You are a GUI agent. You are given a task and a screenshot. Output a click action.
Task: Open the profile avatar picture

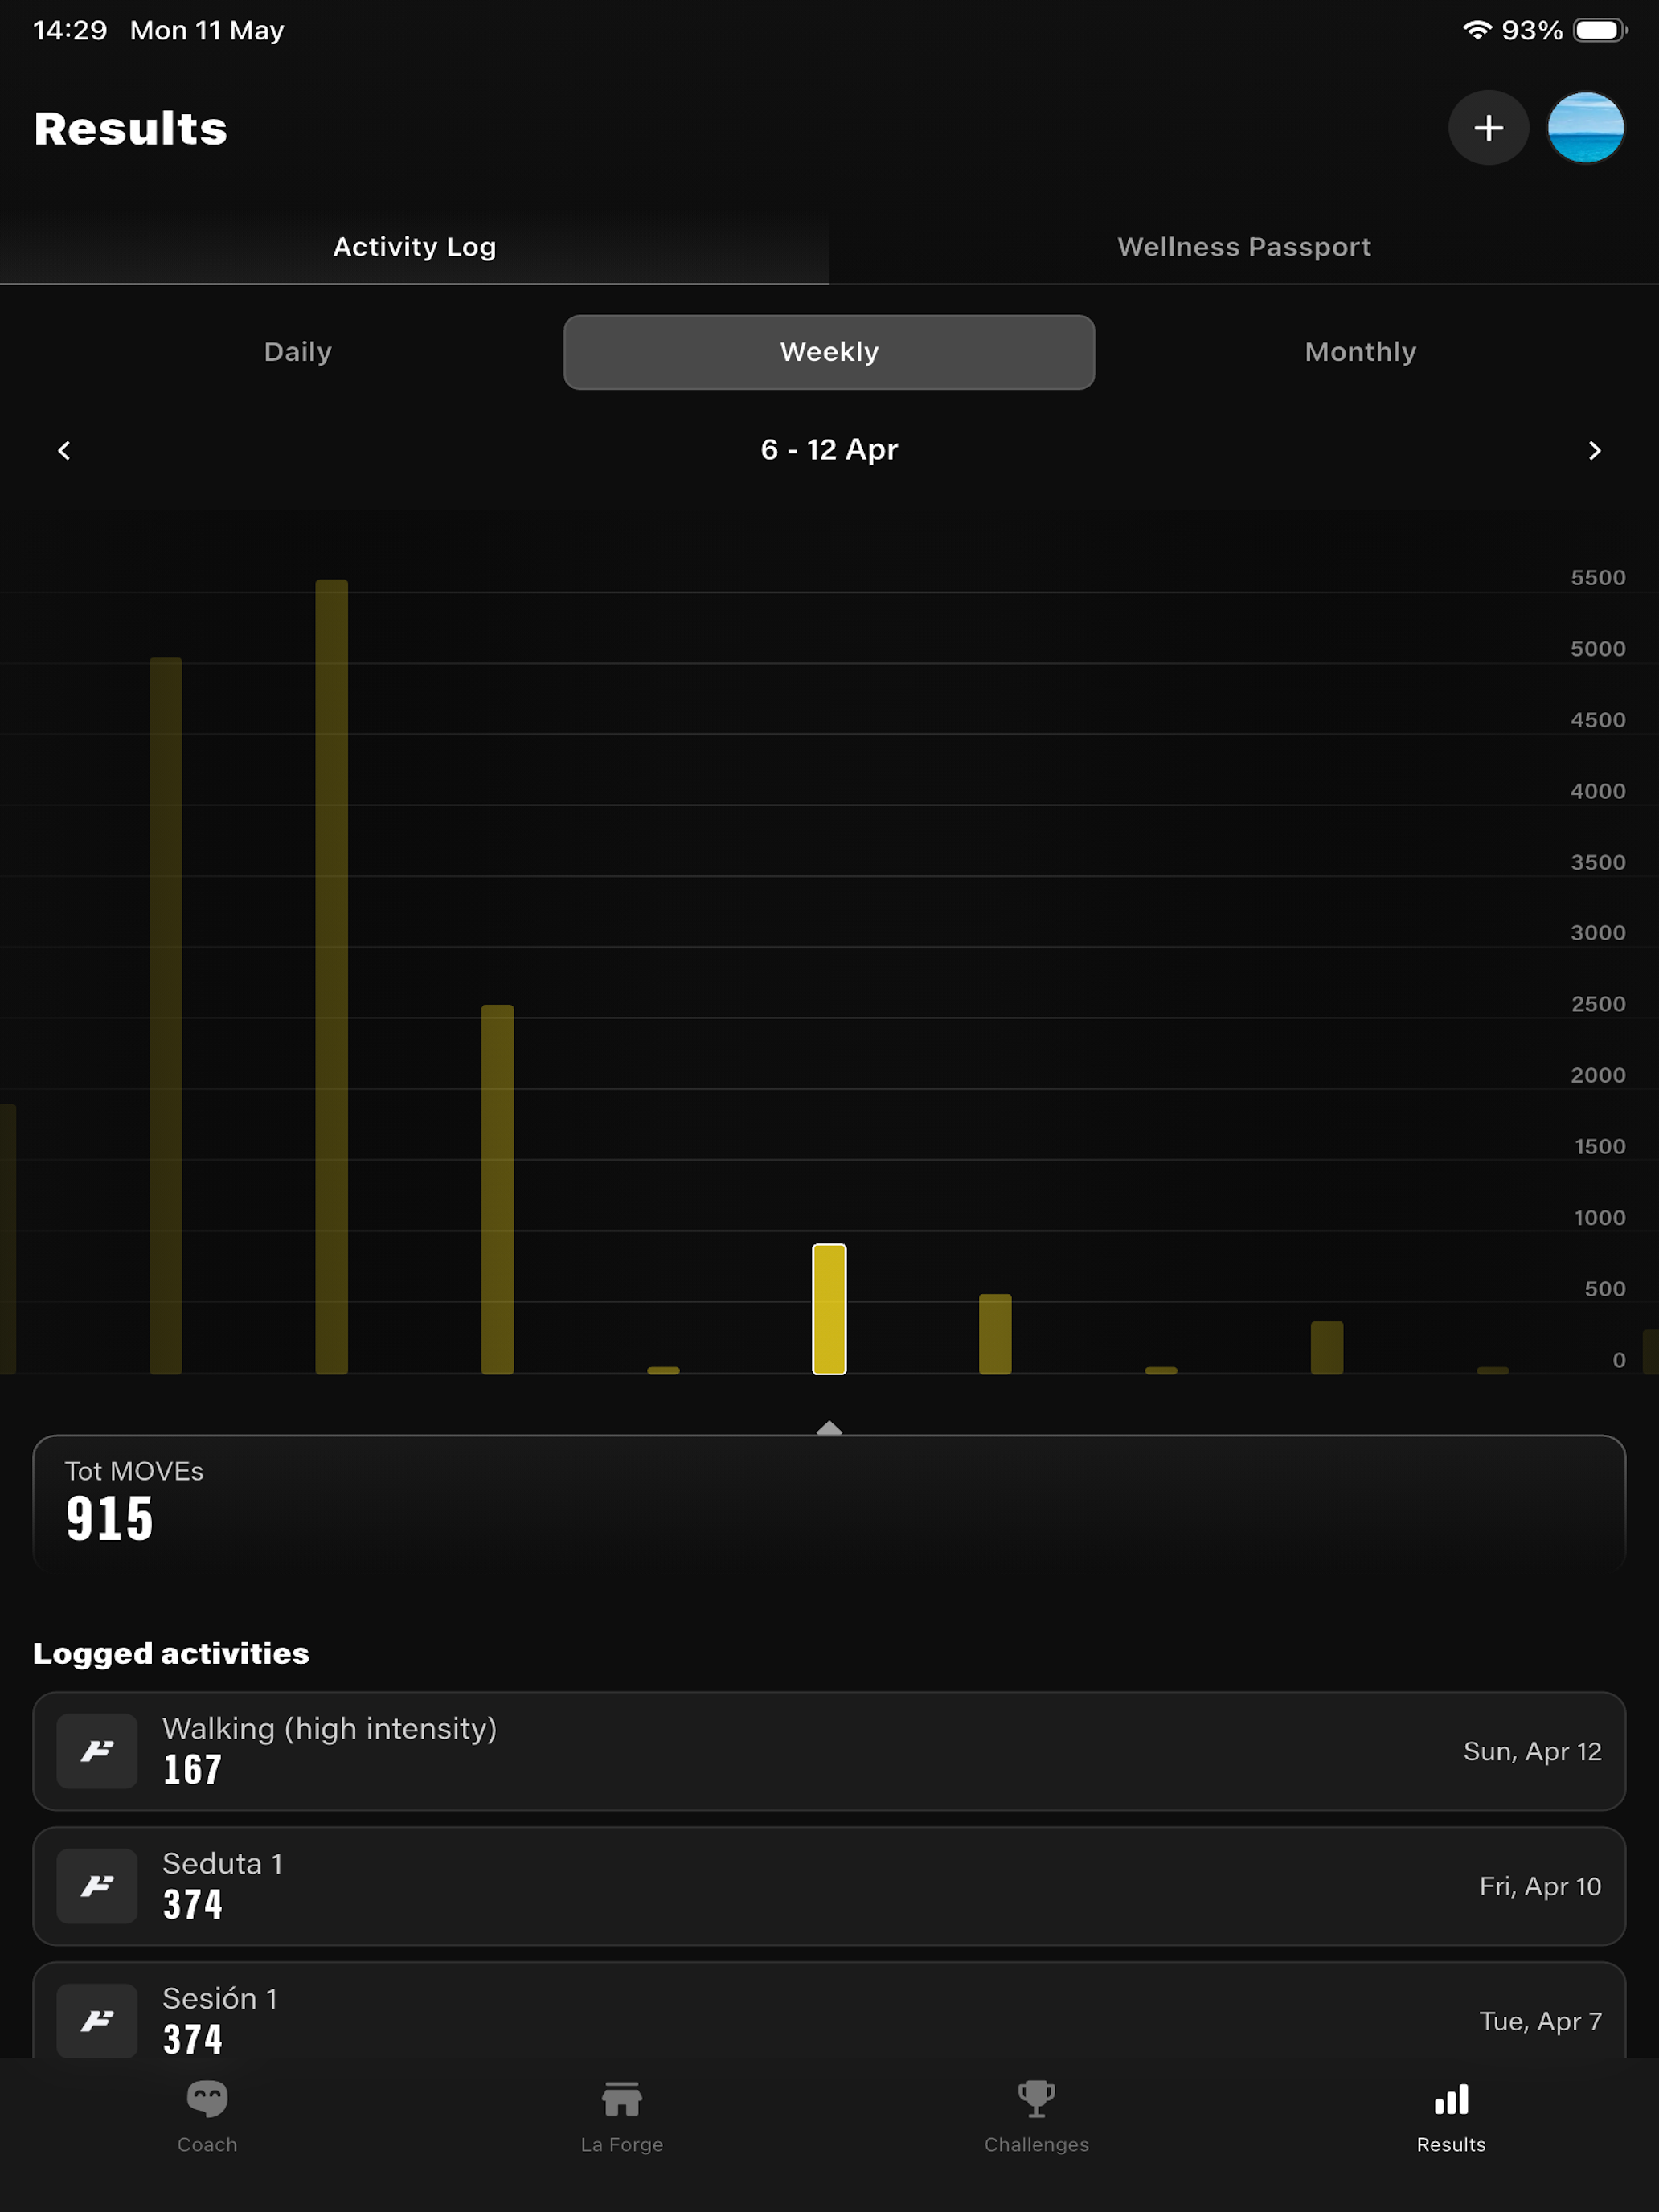pyautogui.click(x=1585, y=128)
